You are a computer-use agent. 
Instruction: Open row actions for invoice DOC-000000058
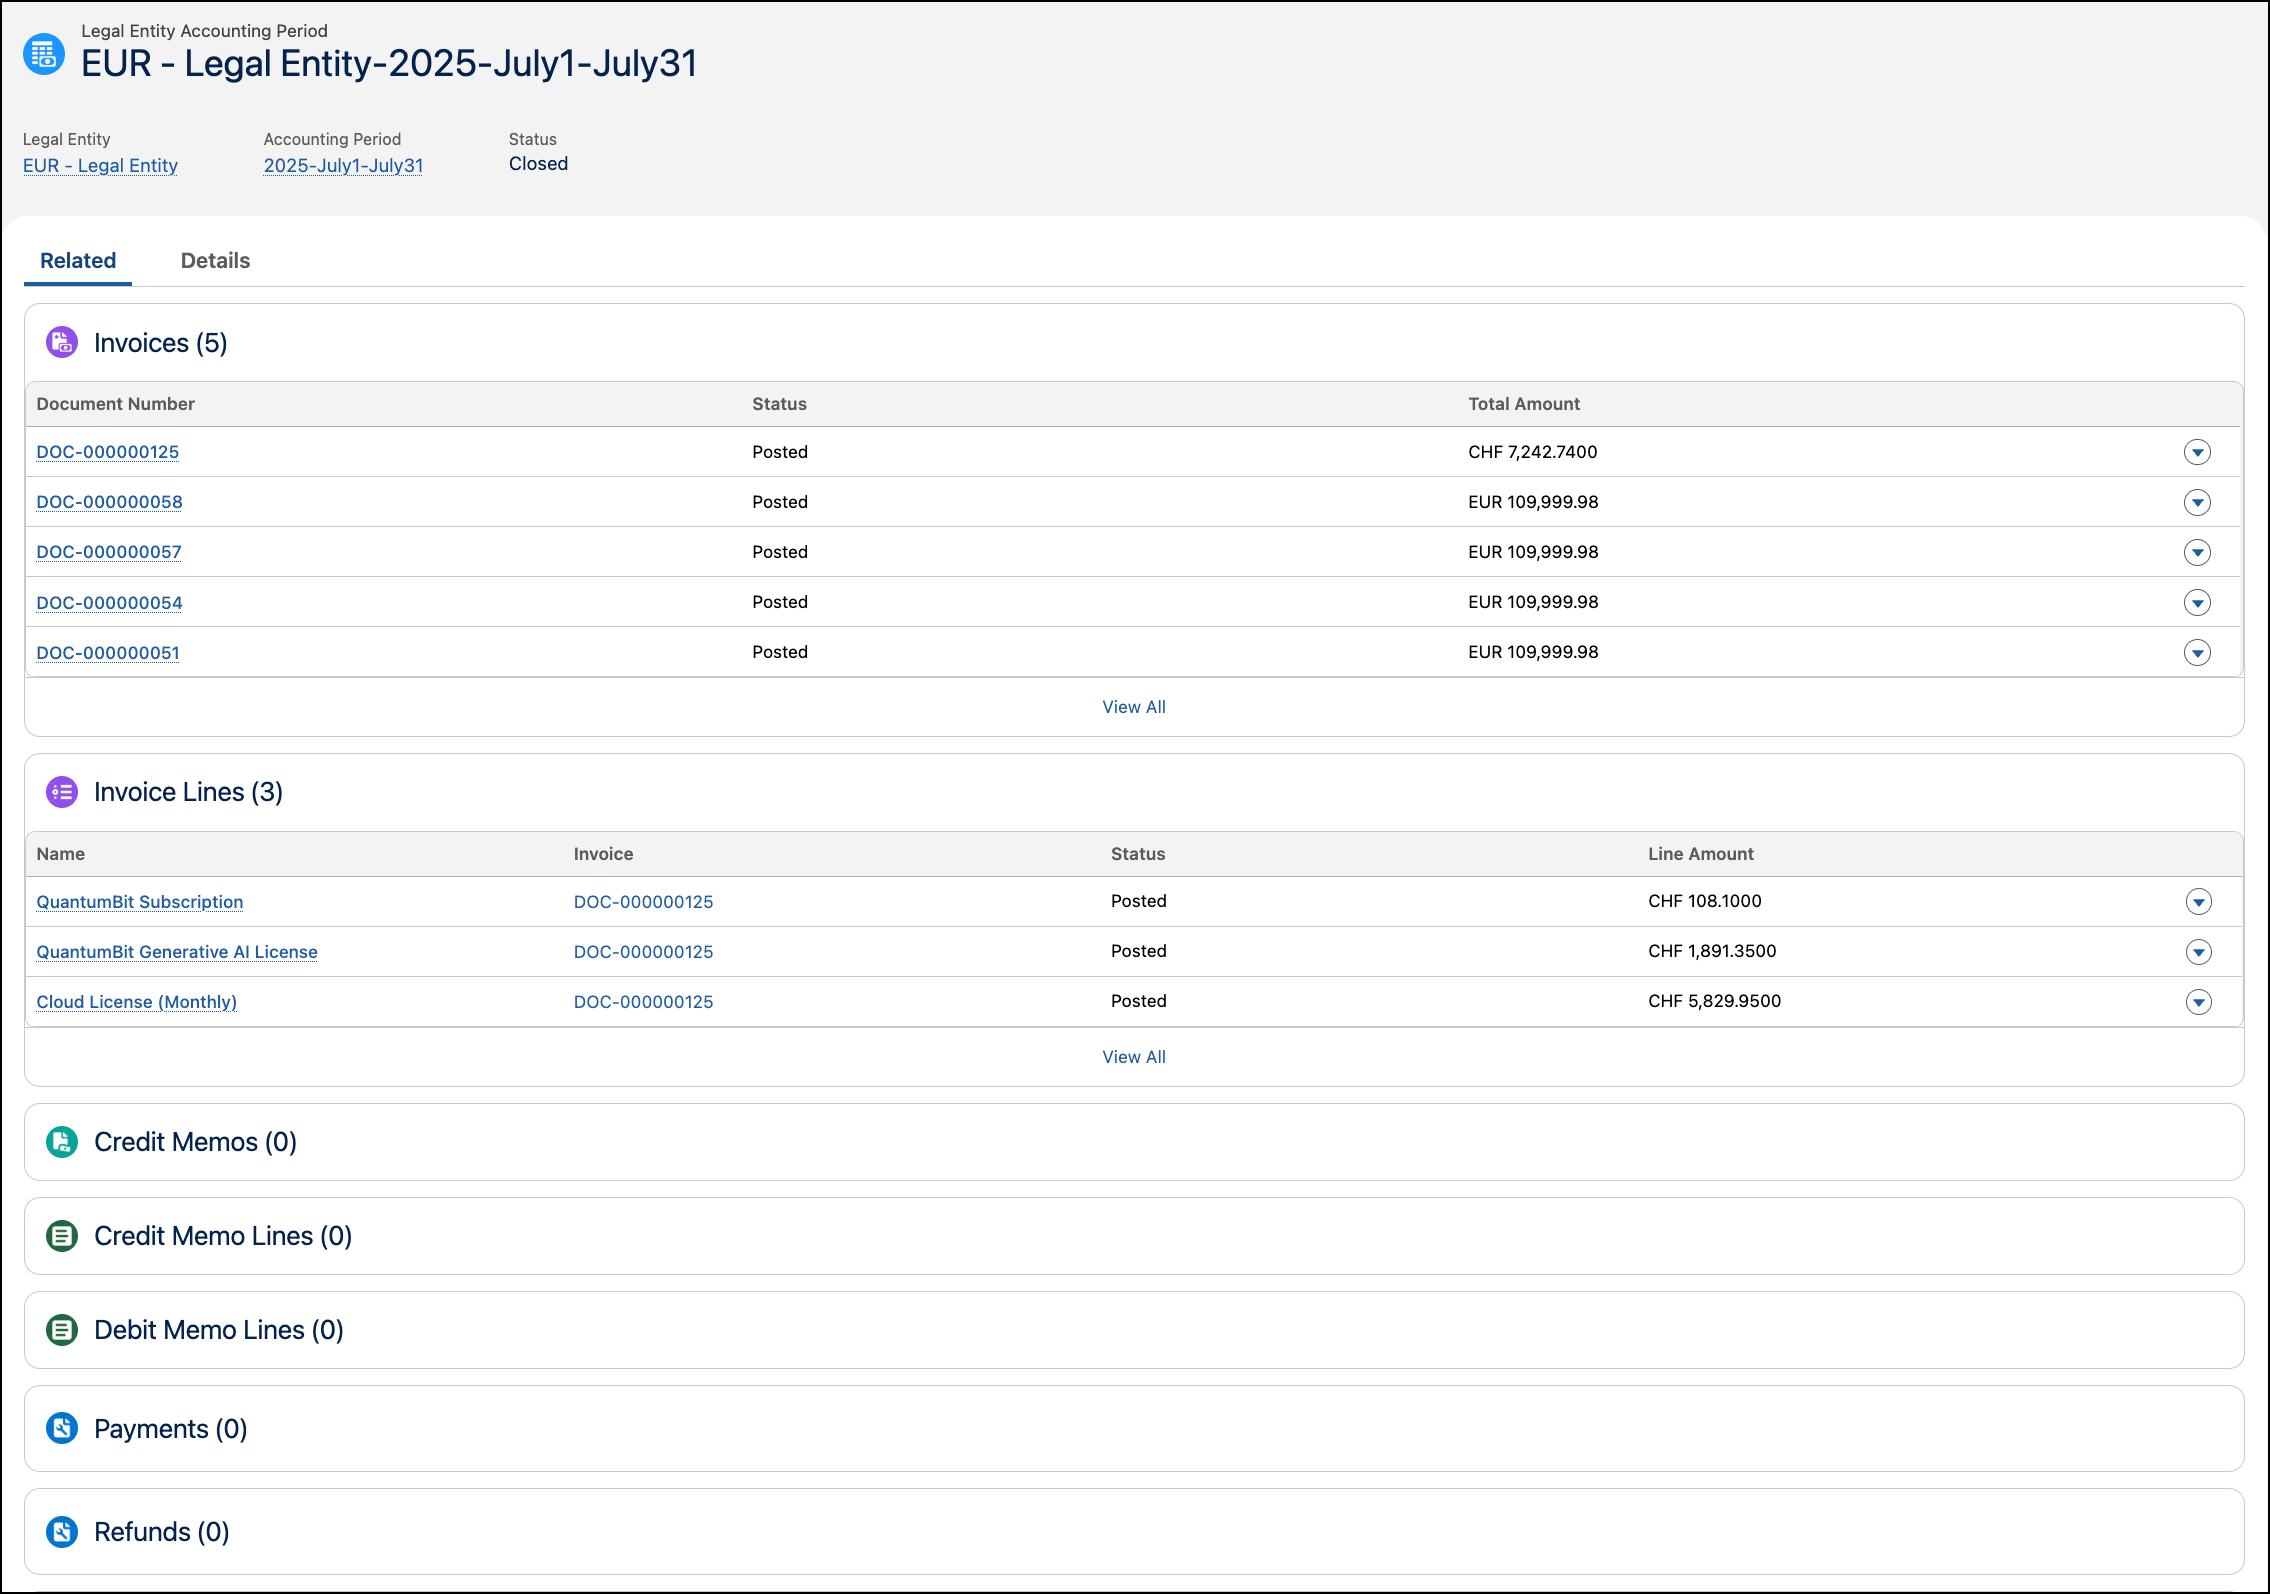(x=2197, y=502)
